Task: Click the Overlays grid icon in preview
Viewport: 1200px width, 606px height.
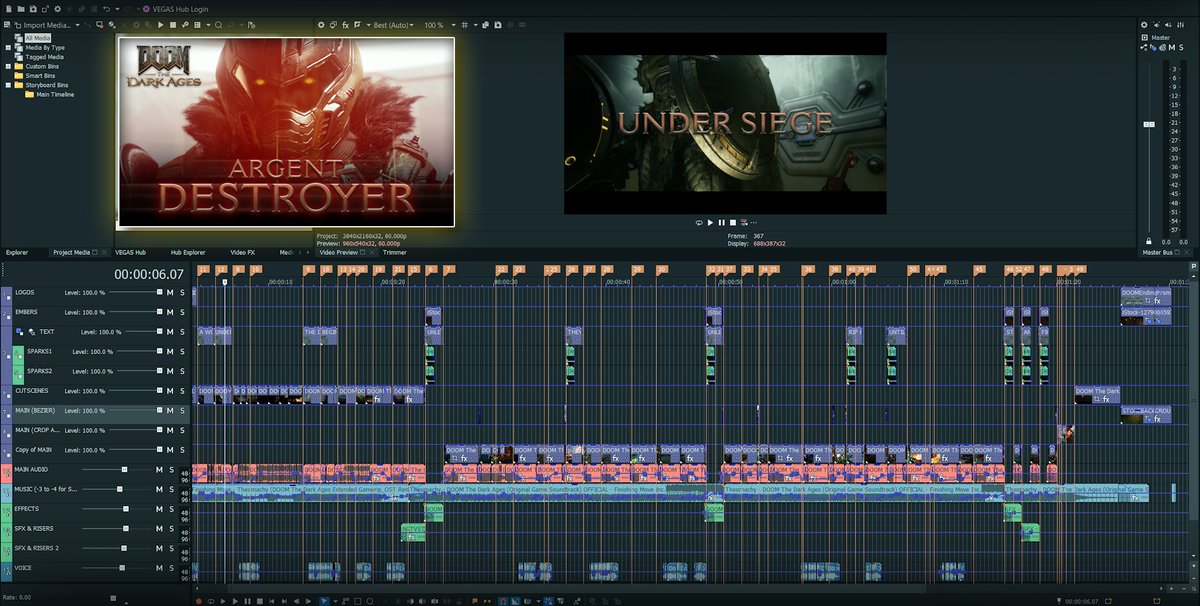Action: click(464, 24)
